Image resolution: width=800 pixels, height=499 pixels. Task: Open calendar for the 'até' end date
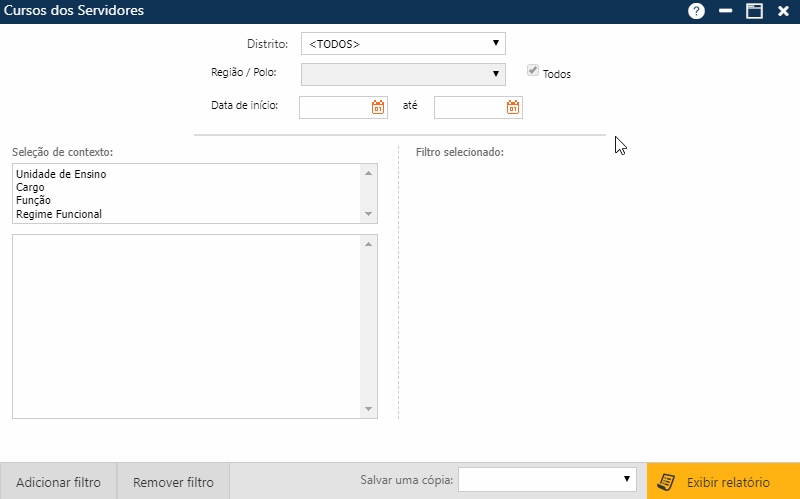(513, 107)
